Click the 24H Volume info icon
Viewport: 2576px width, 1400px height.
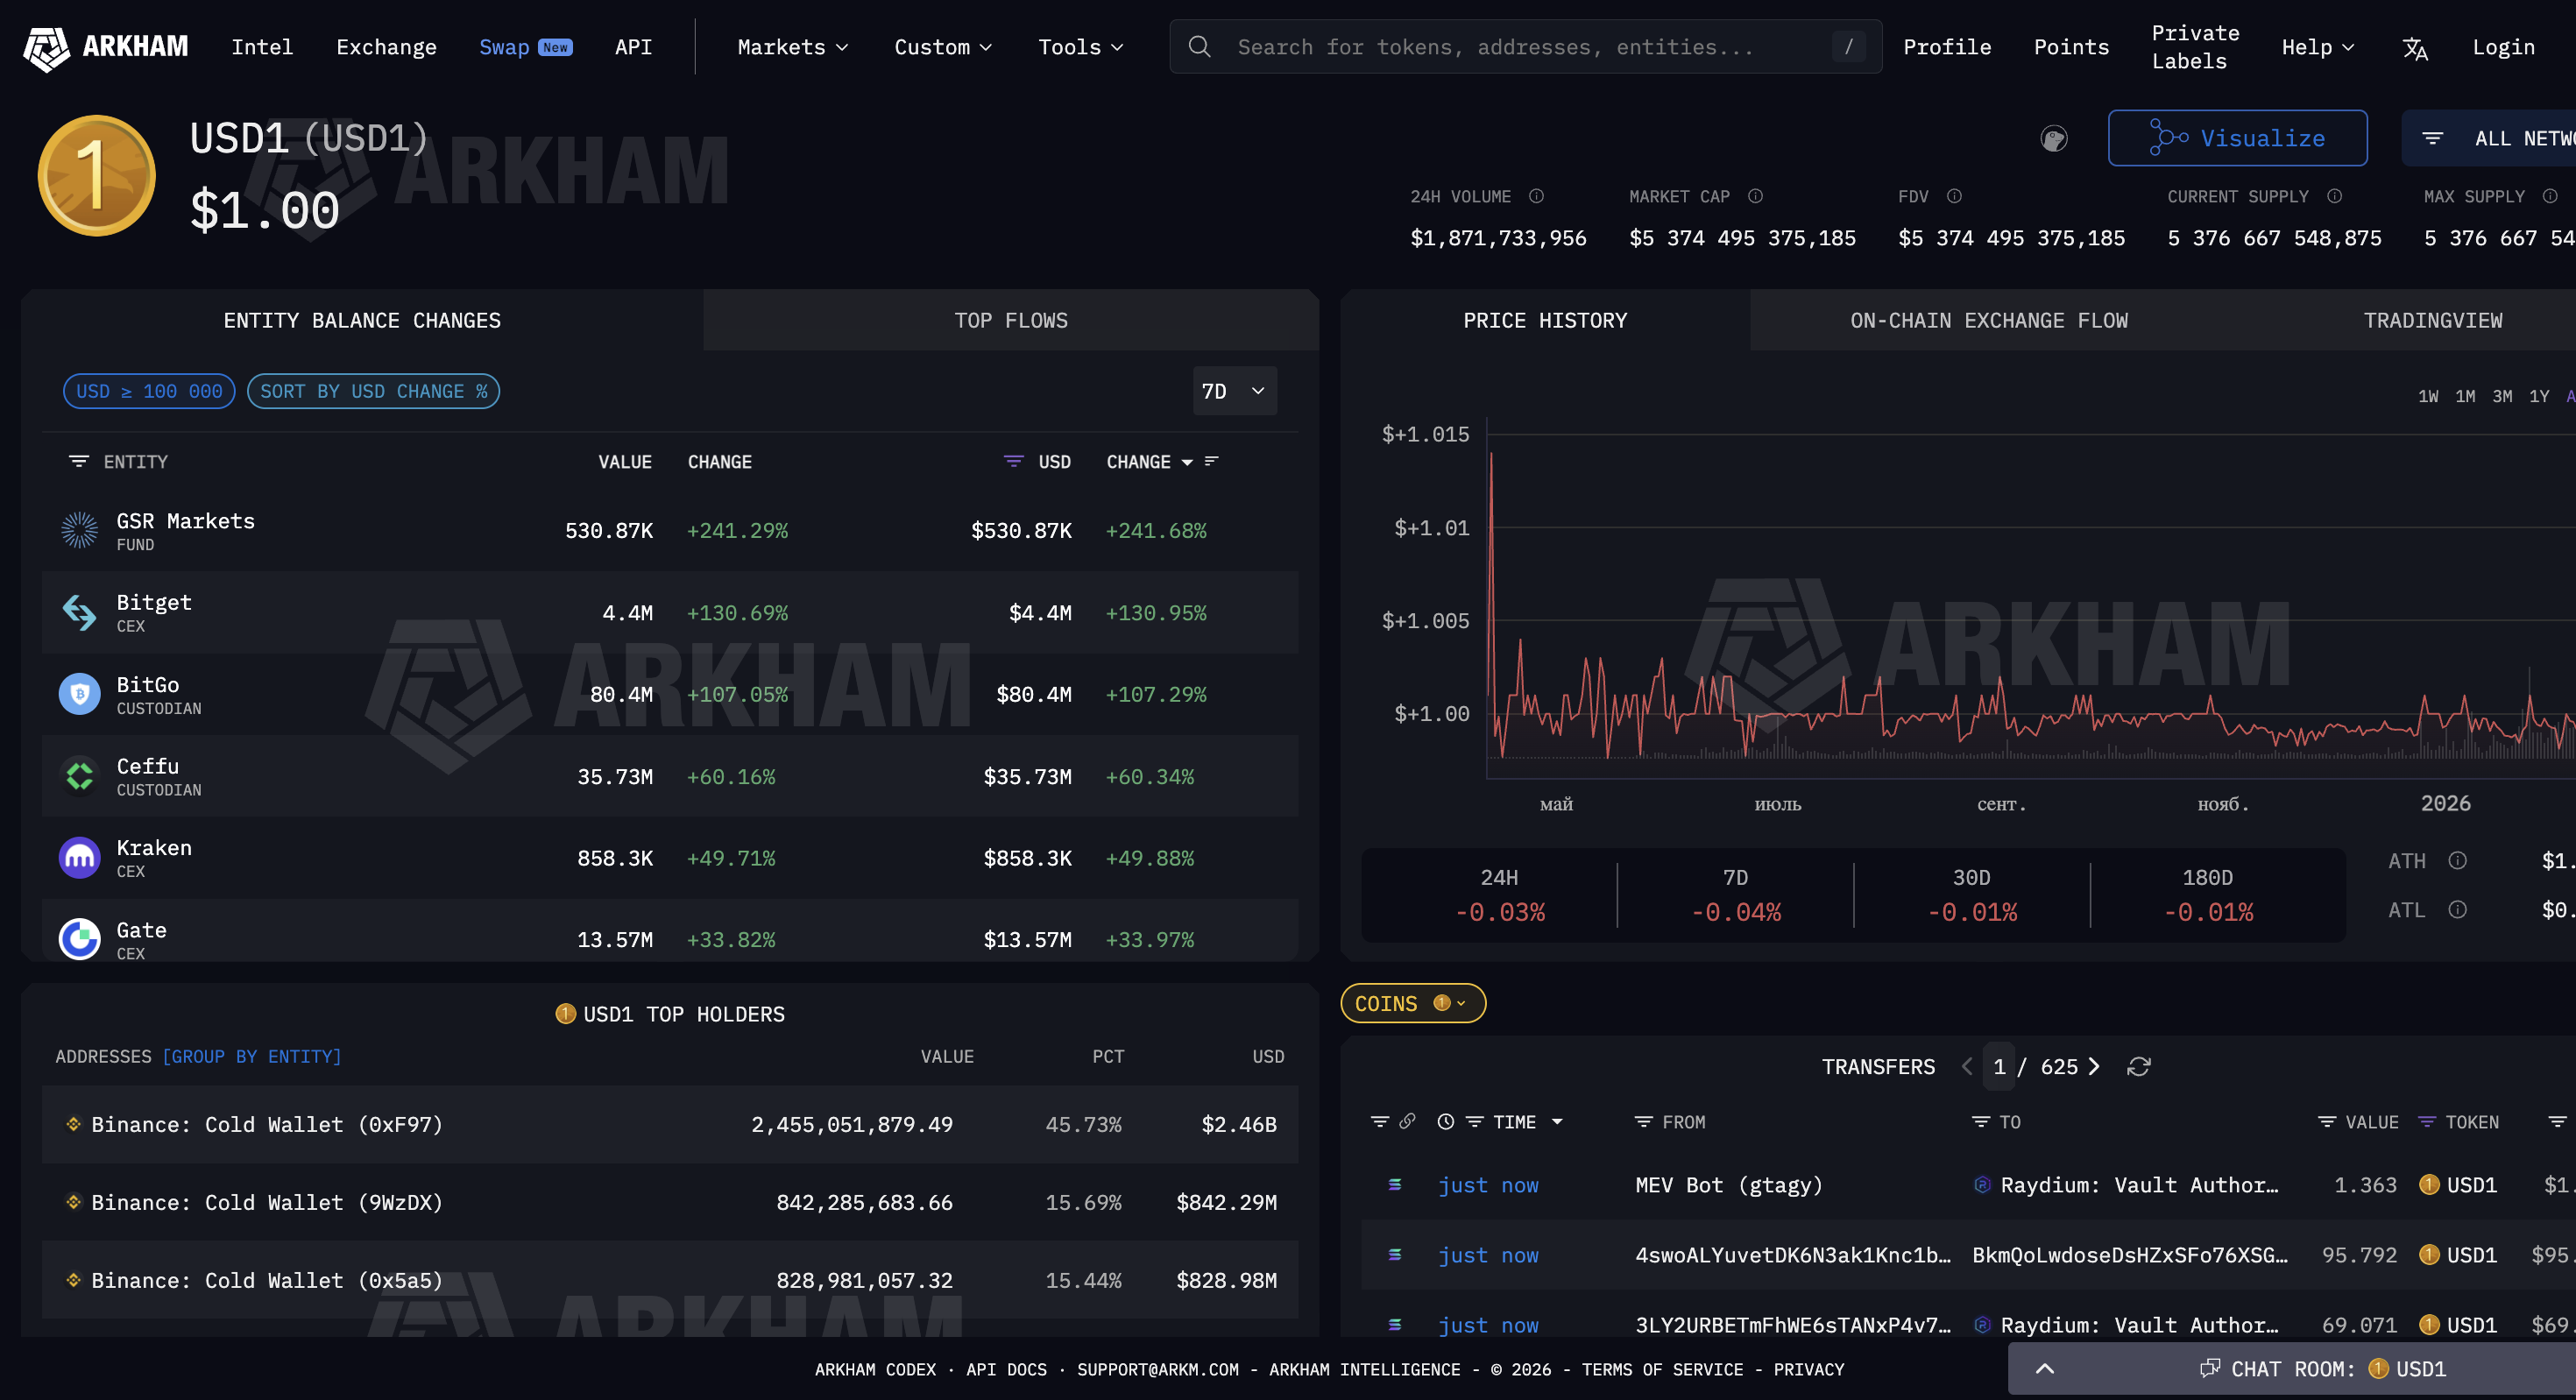coord(1536,196)
